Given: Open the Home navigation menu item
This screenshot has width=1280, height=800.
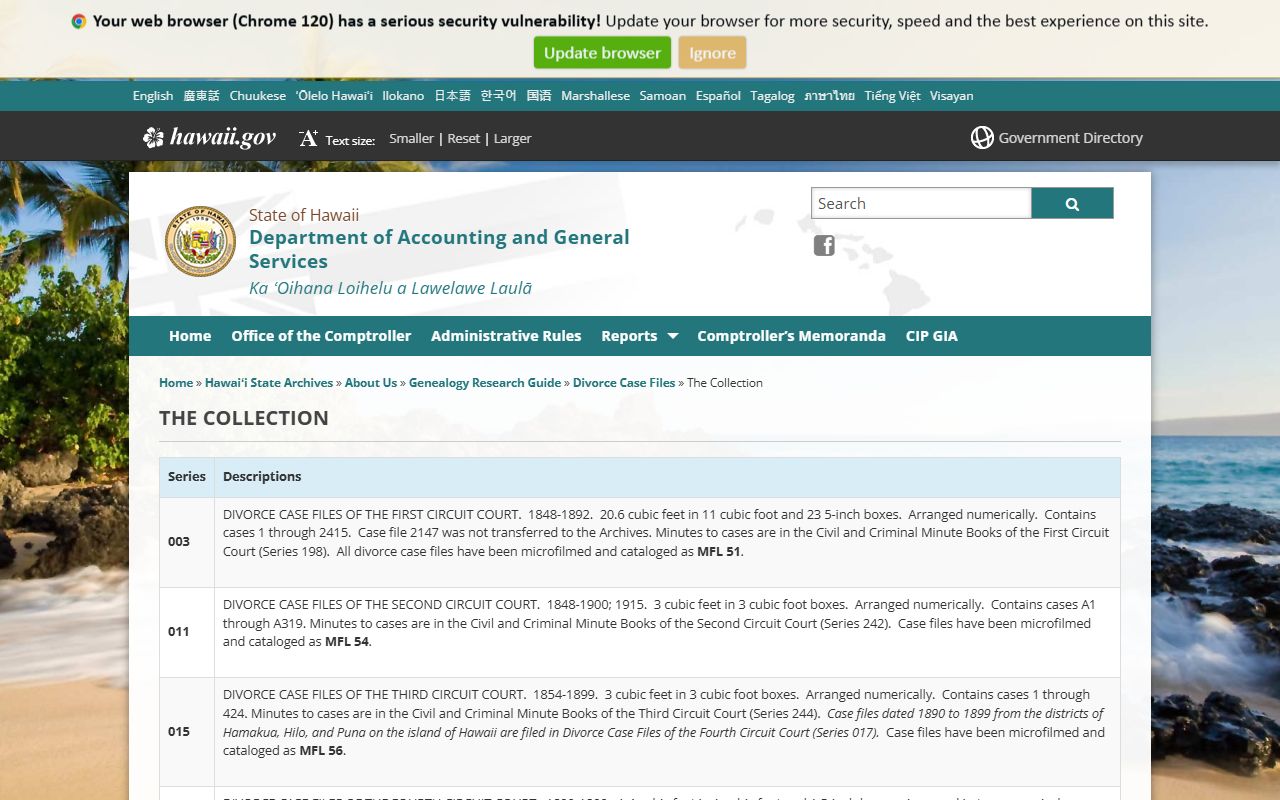Looking at the screenshot, I should (190, 336).
